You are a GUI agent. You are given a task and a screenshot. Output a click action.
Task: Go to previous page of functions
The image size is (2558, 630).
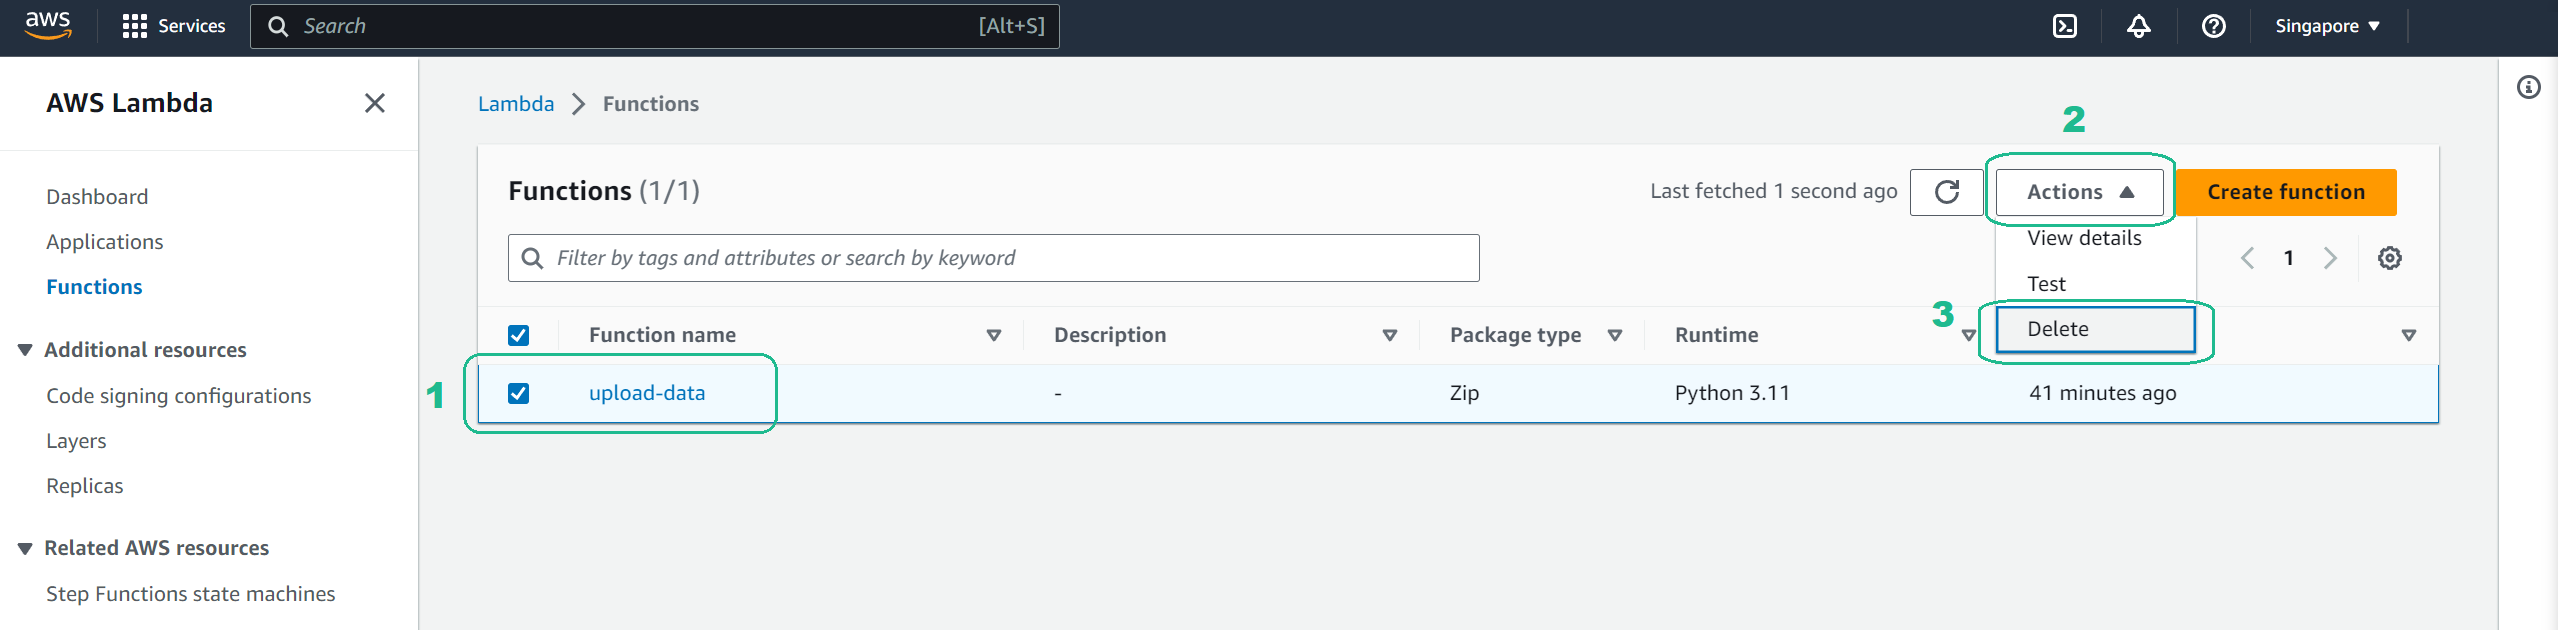coord(2247,258)
